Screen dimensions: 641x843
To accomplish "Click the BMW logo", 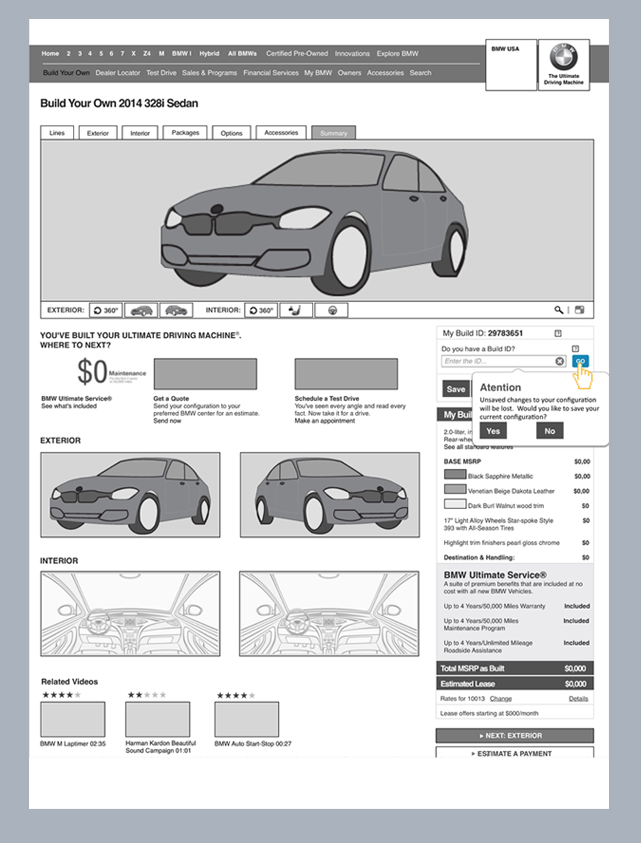I will 563,56.
